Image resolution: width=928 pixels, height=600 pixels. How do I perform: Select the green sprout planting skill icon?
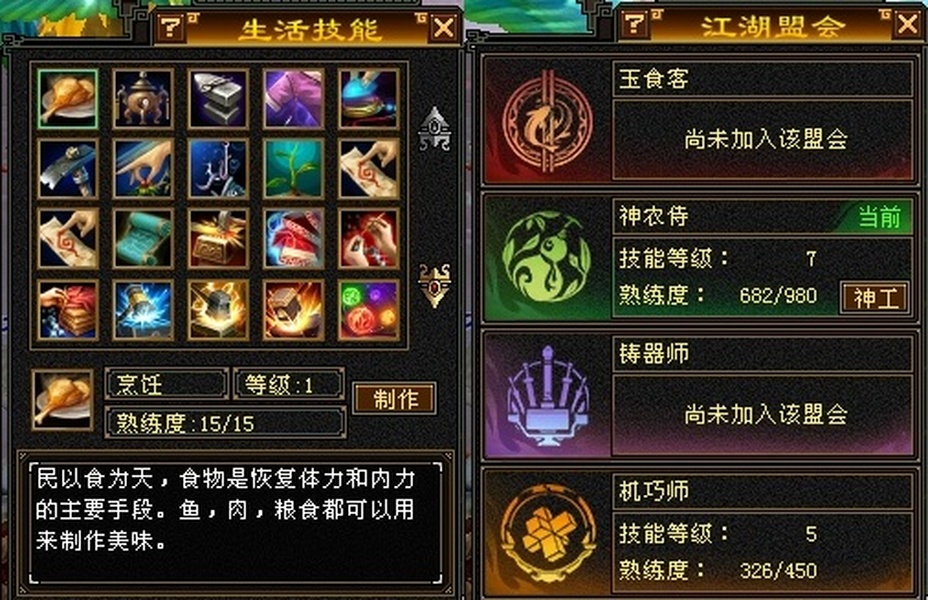point(294,169)
